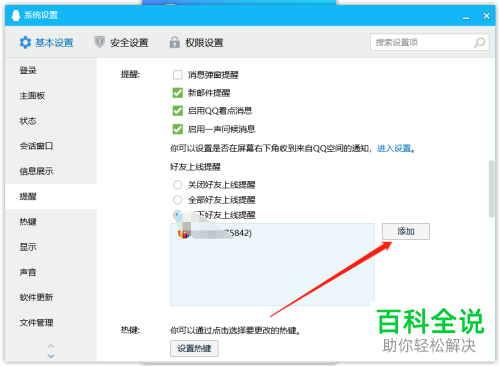Choose 全部好友上线提醒 radio option
The height and width of the screenshot is (366, 500).
(178, 200)
